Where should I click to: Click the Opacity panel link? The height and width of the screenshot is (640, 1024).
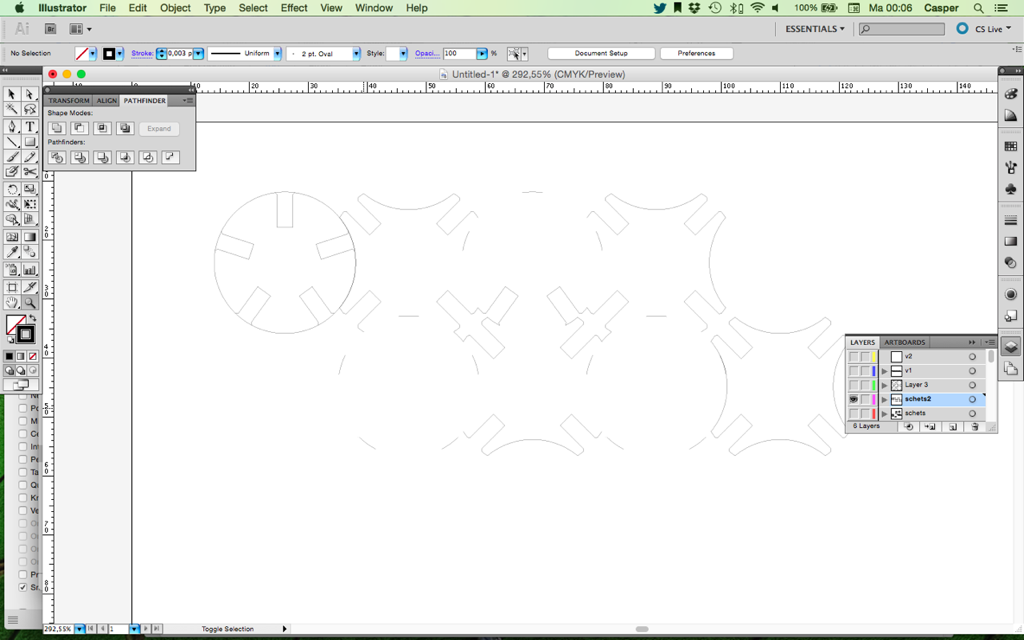point(427,54)
